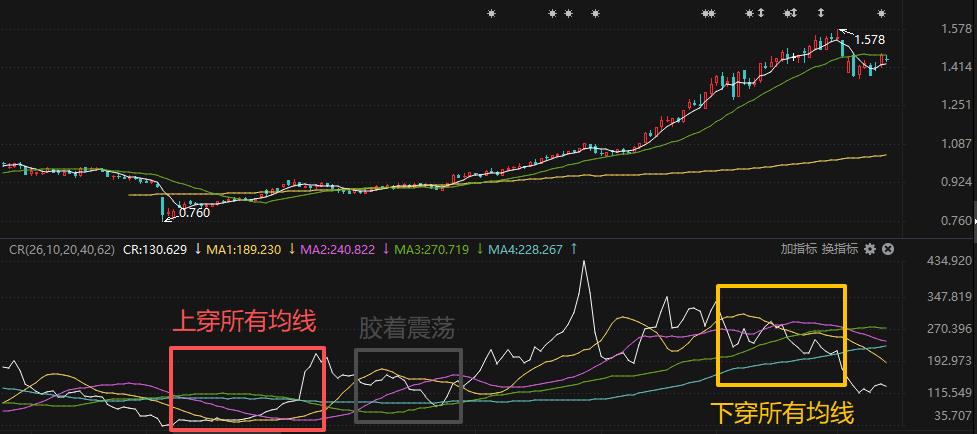
Task: Click the gray 胶着震荡 annotation text
Action: click(407, 329)
